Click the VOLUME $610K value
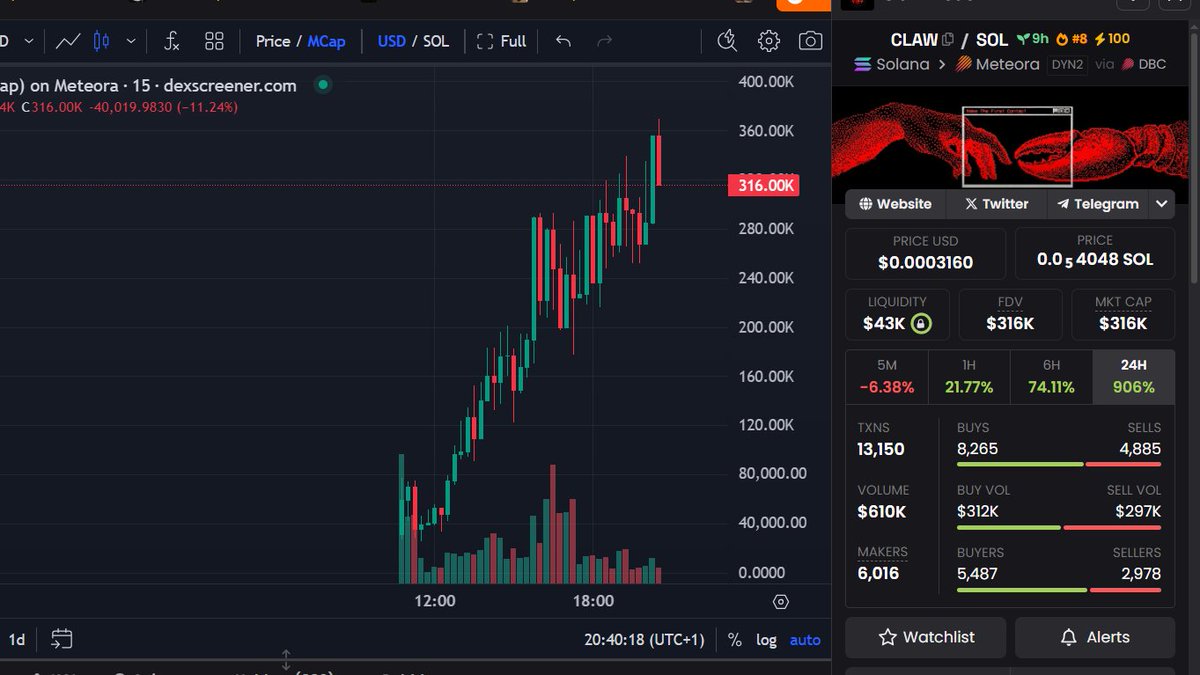1200x675 pixels. click(x=882, y=512)
